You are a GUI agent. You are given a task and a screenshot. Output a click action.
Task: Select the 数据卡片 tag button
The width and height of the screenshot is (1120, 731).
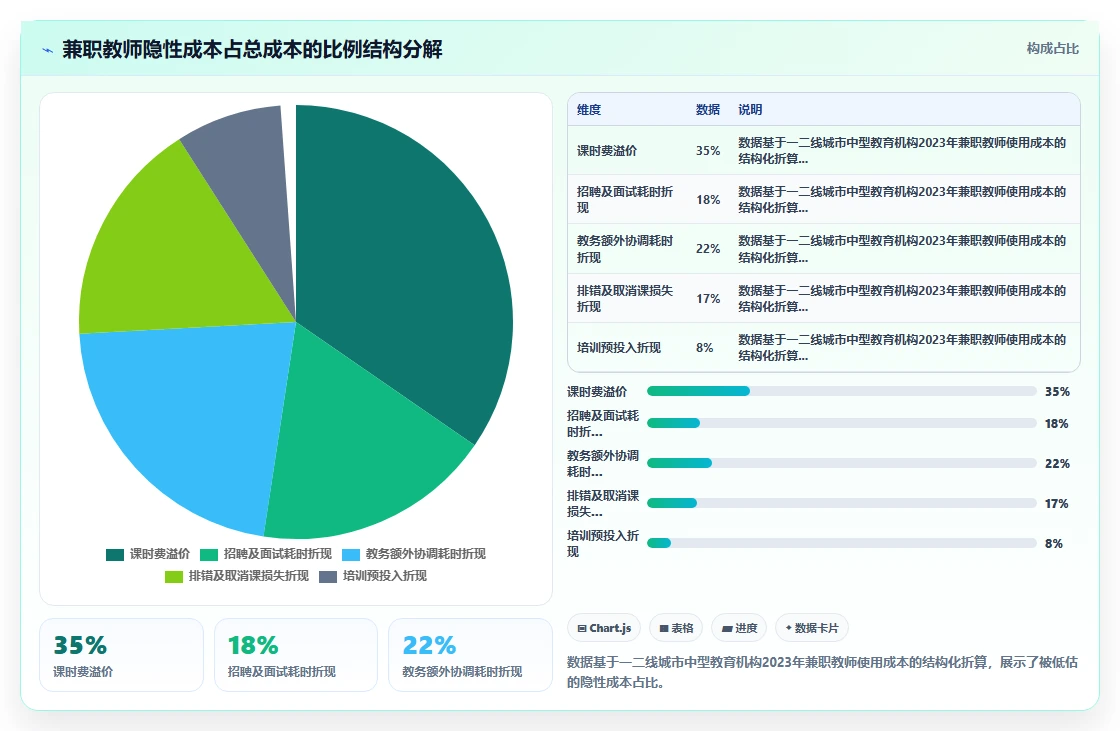[811, 628]
